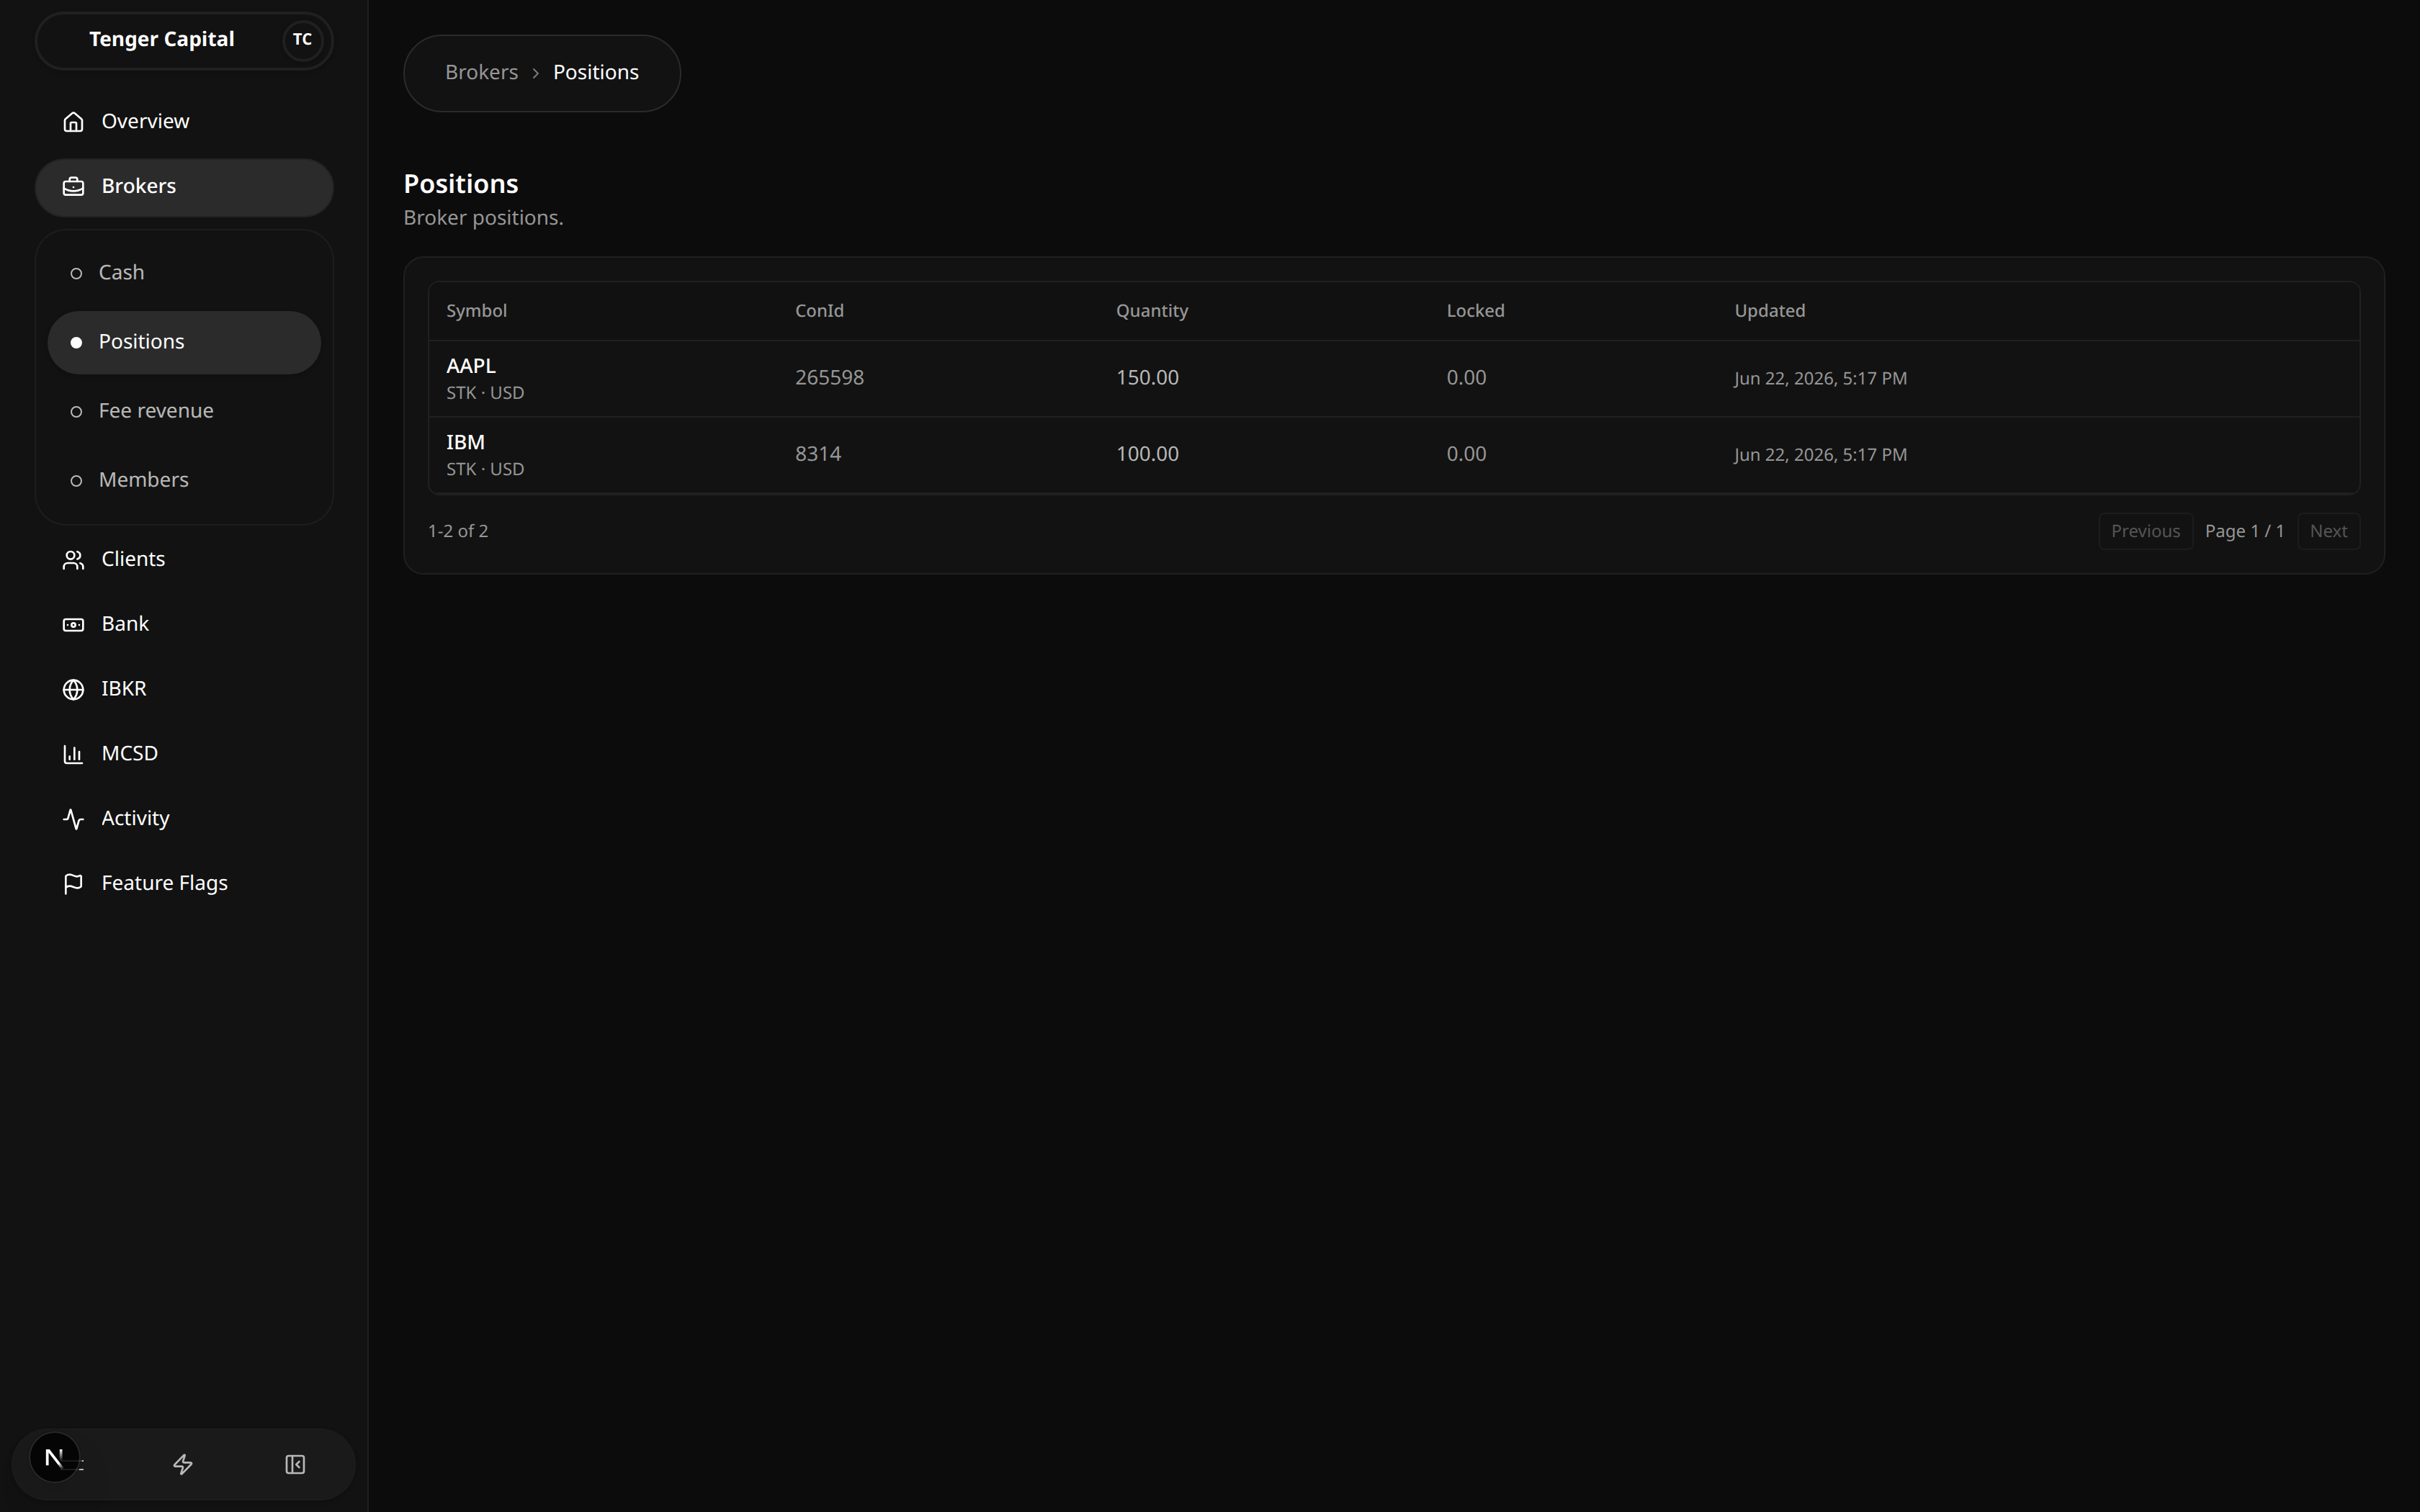Viewport: 2420px width, 1512px height.
Task: View the Activity page
Action: point(184,819)
